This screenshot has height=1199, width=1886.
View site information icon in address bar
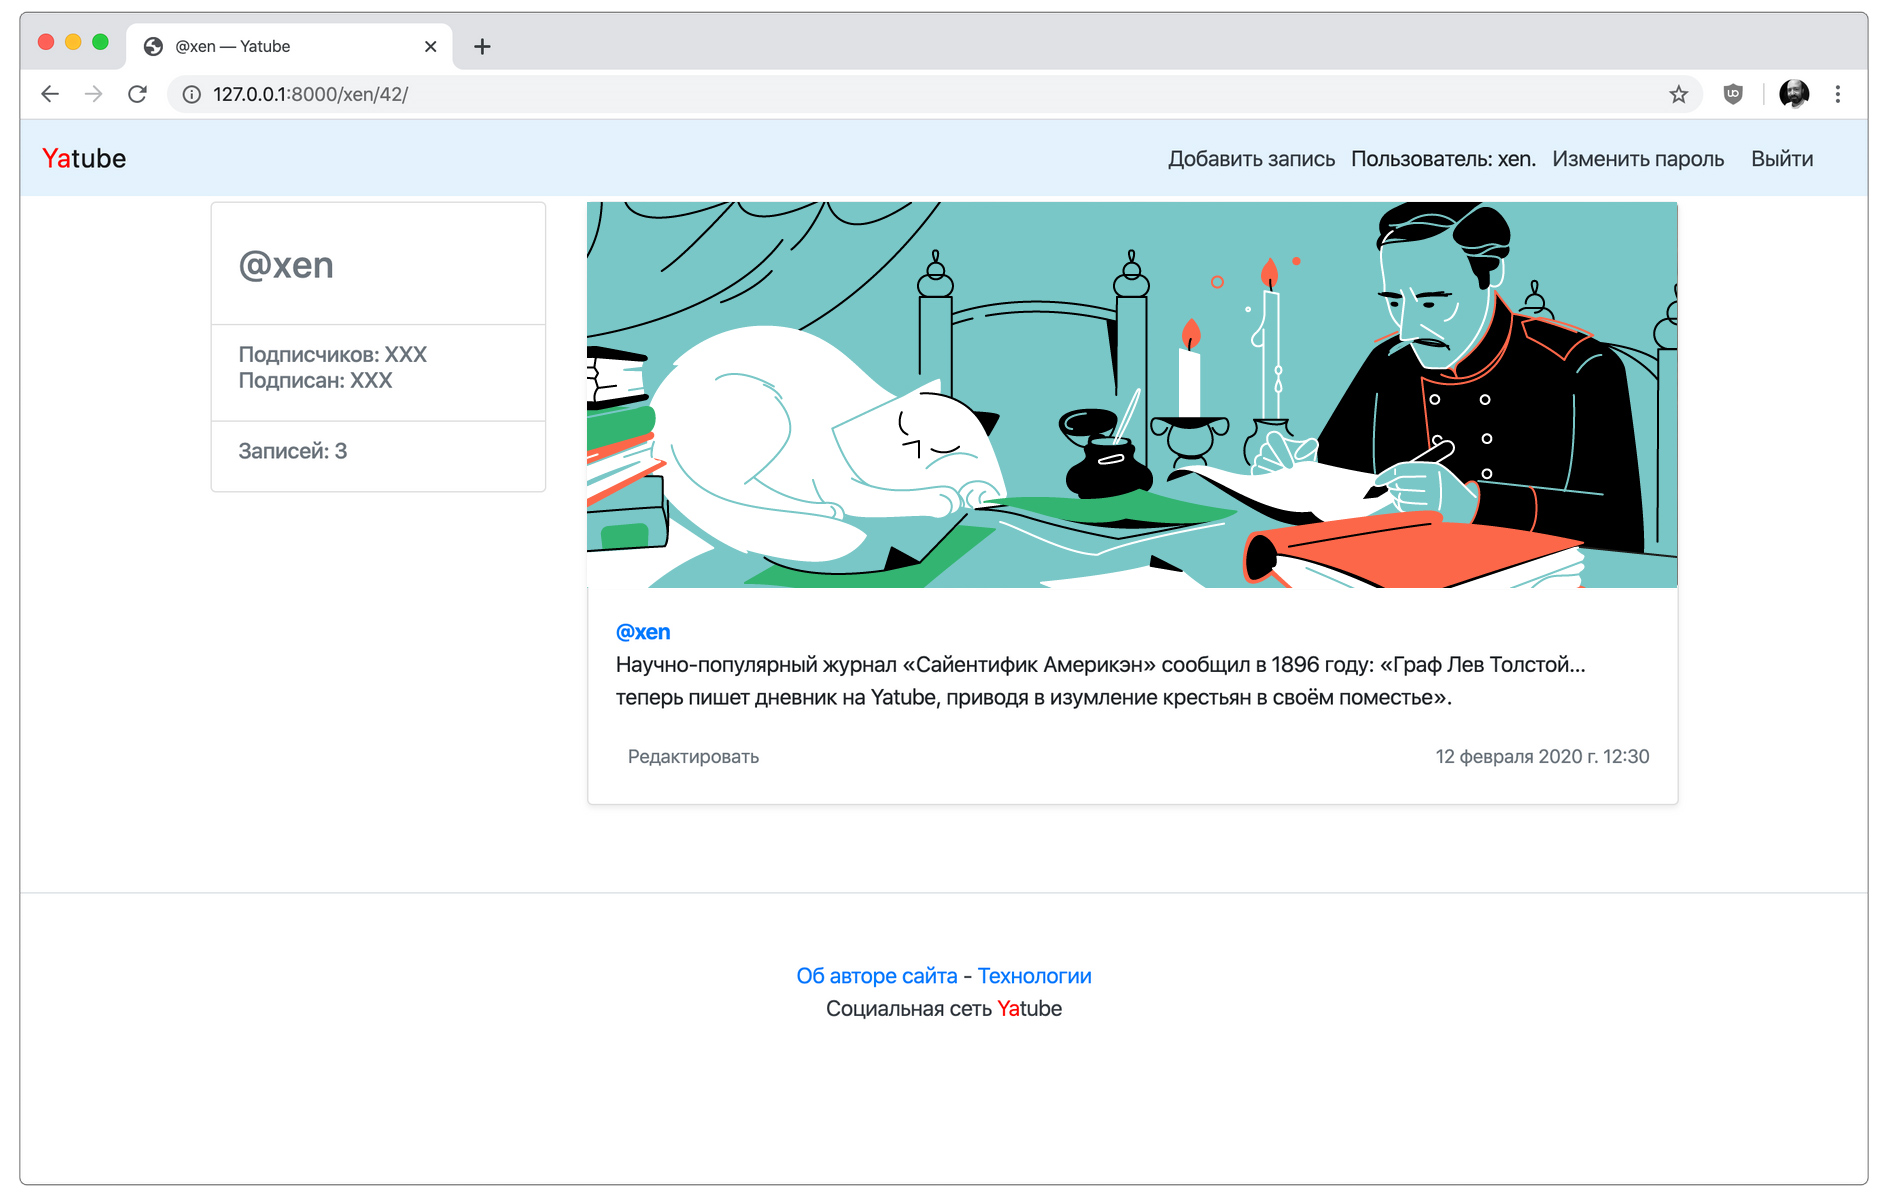(192, 94)
